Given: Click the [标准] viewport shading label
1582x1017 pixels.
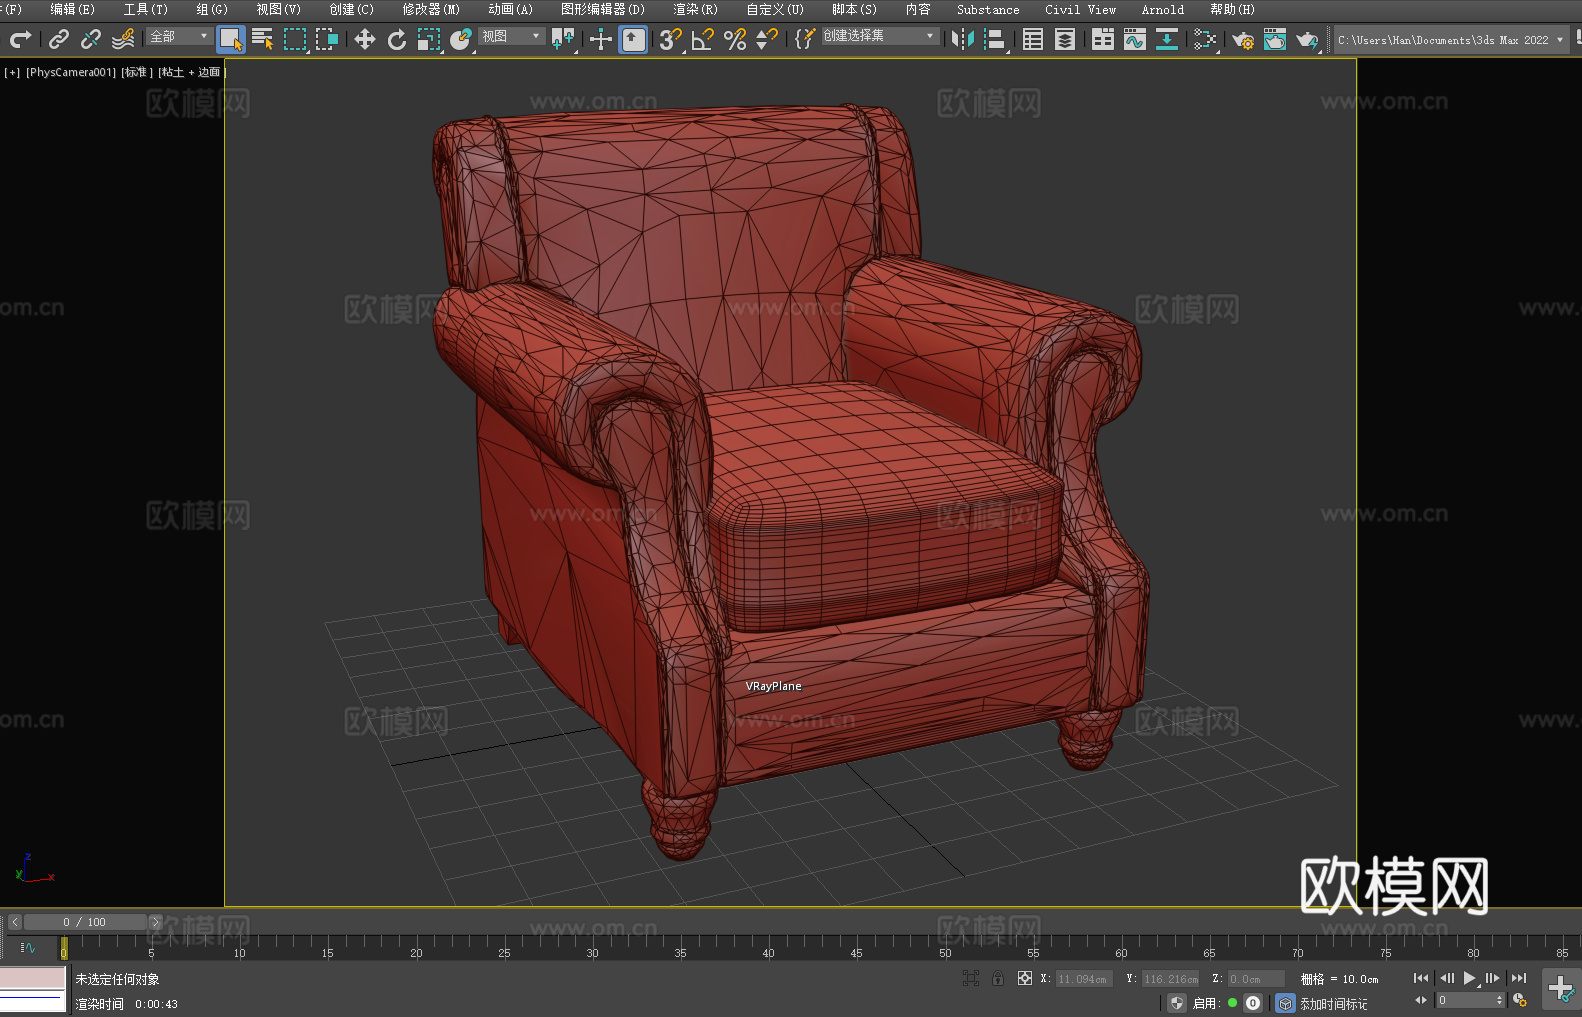Looking at the screenshot, I should pos(137,72).
